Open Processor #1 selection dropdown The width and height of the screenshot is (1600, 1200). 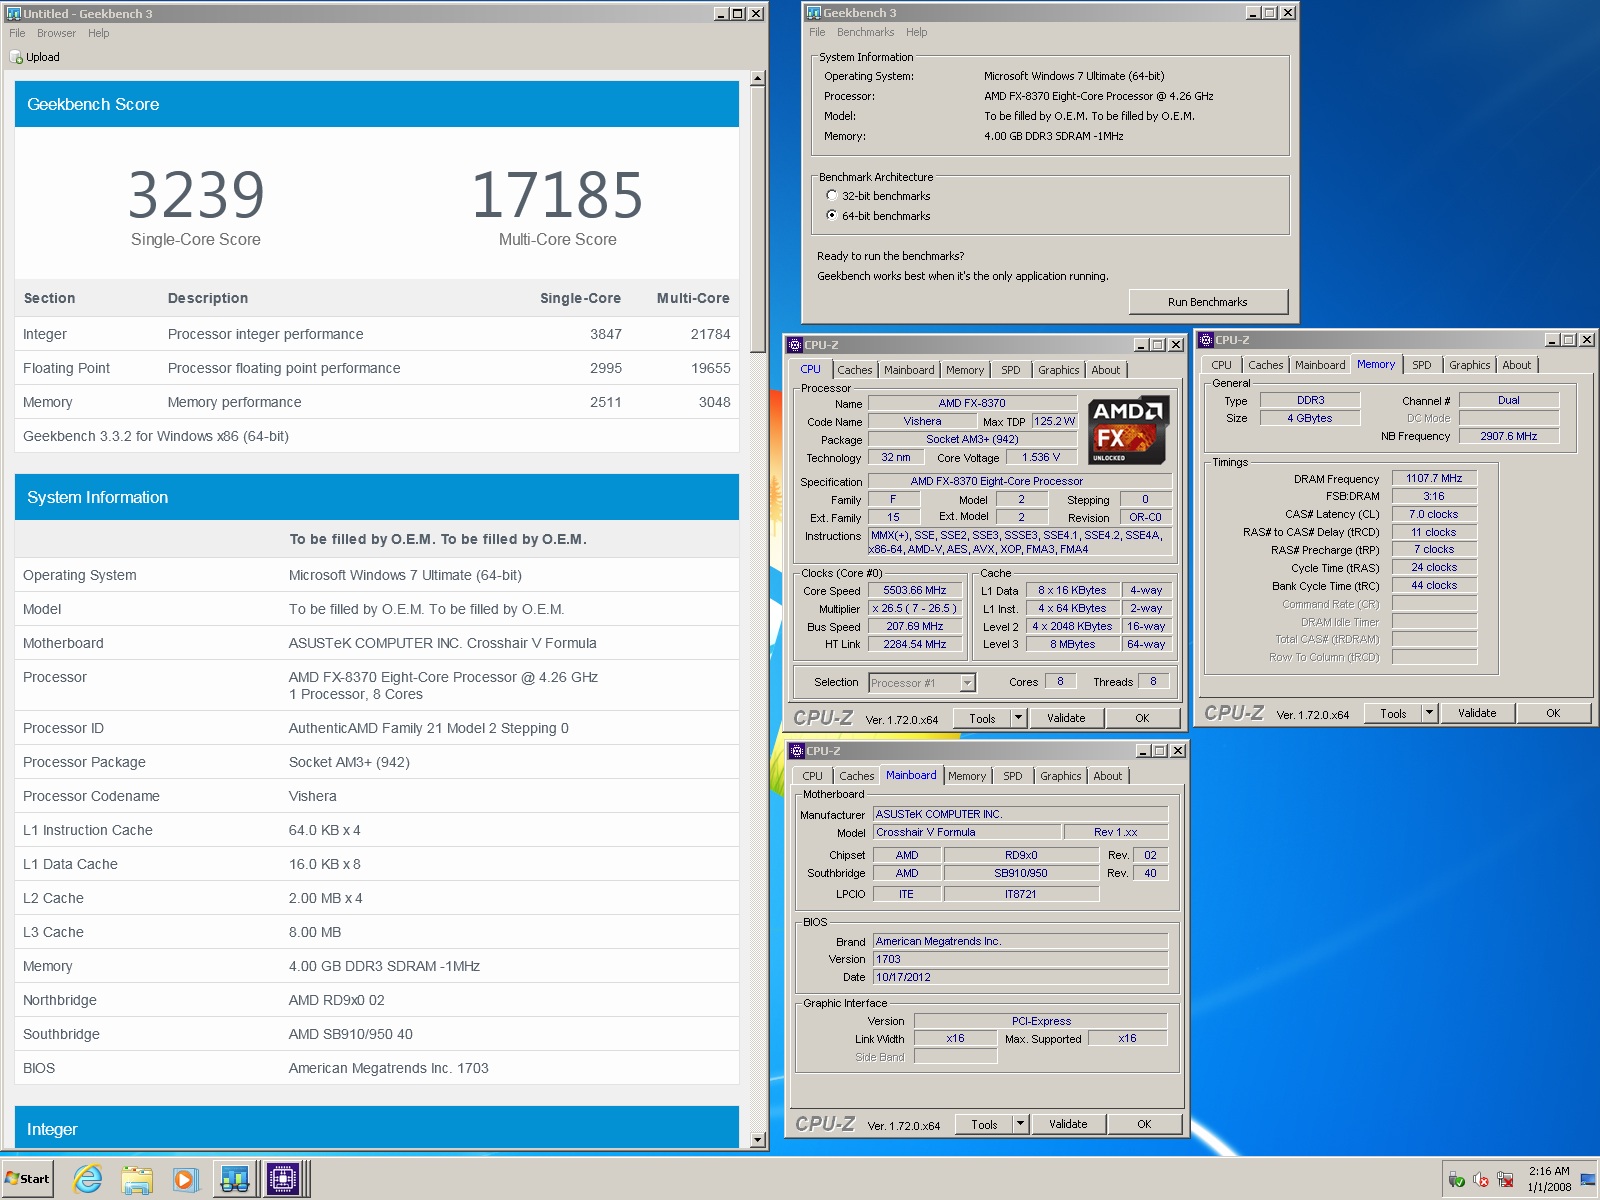pyautogui.click(x=967, y=683)
